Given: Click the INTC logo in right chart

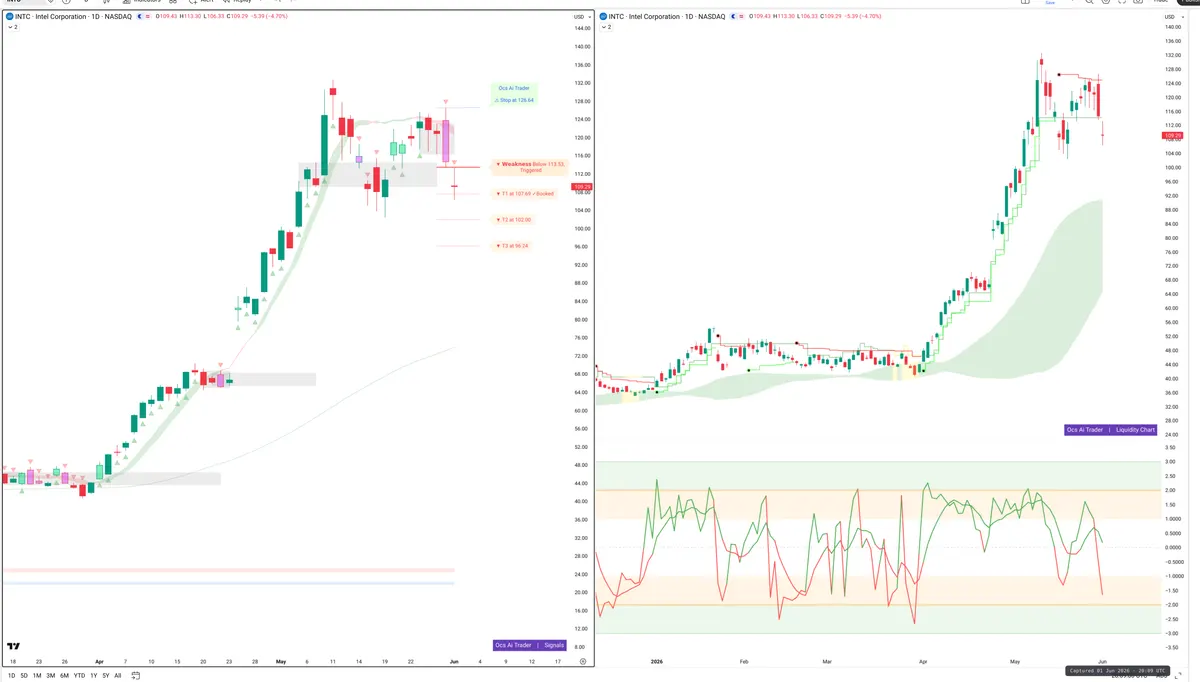Looking at the screenshot, I should tap(603, 16).
